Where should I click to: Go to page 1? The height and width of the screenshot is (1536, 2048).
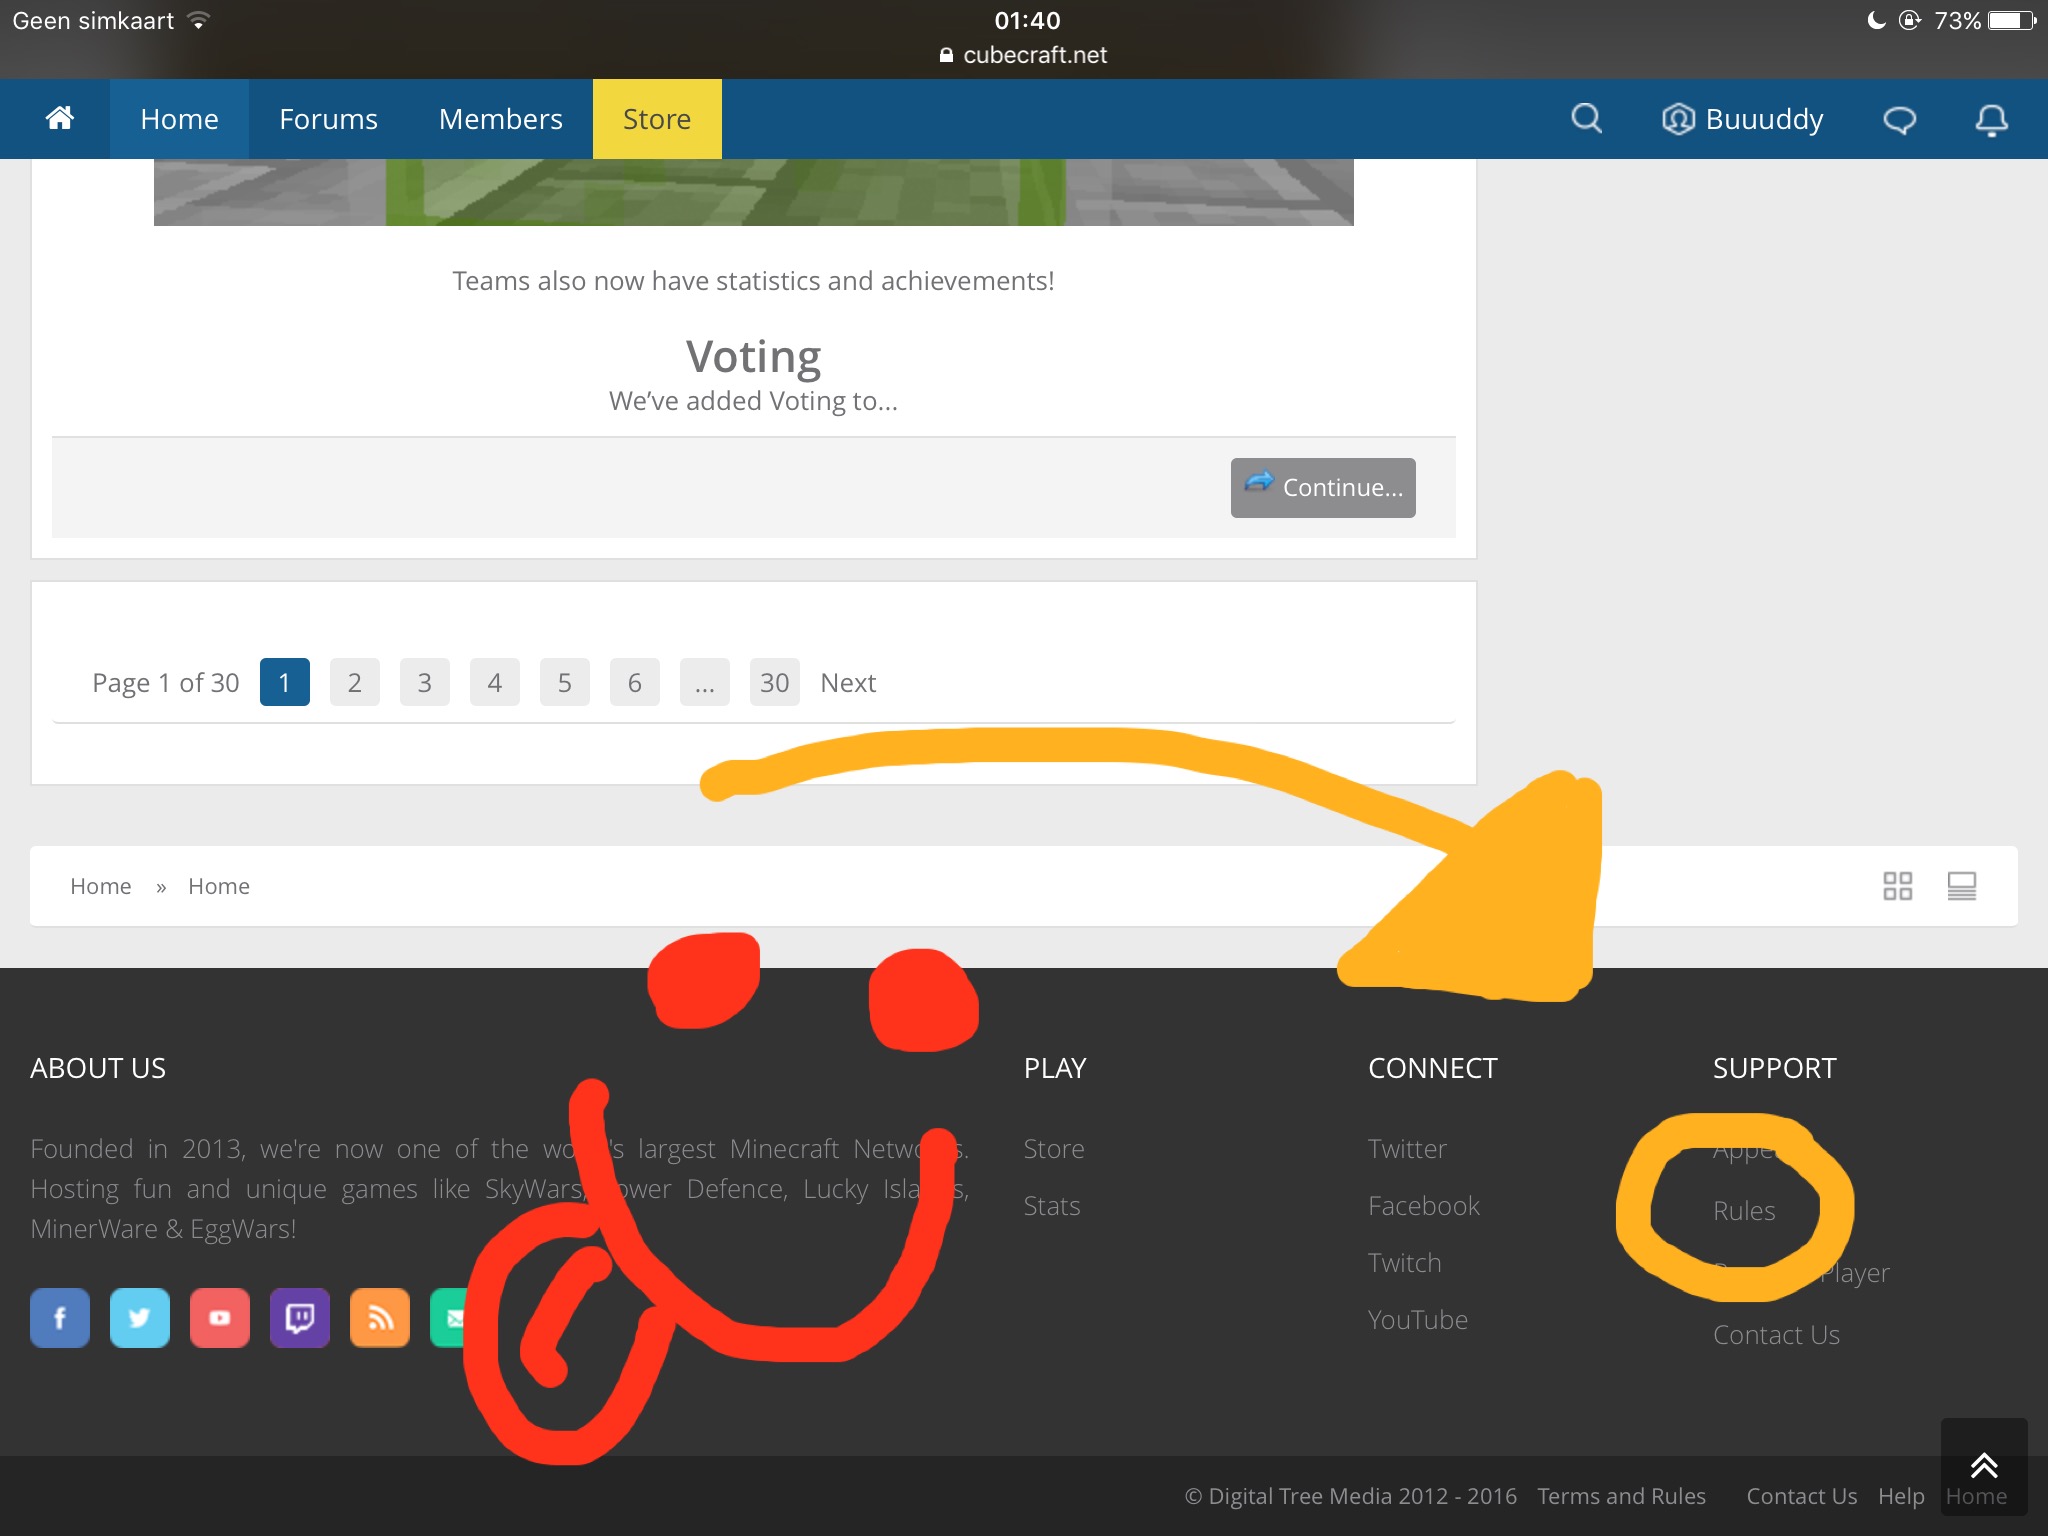[285, 682]
